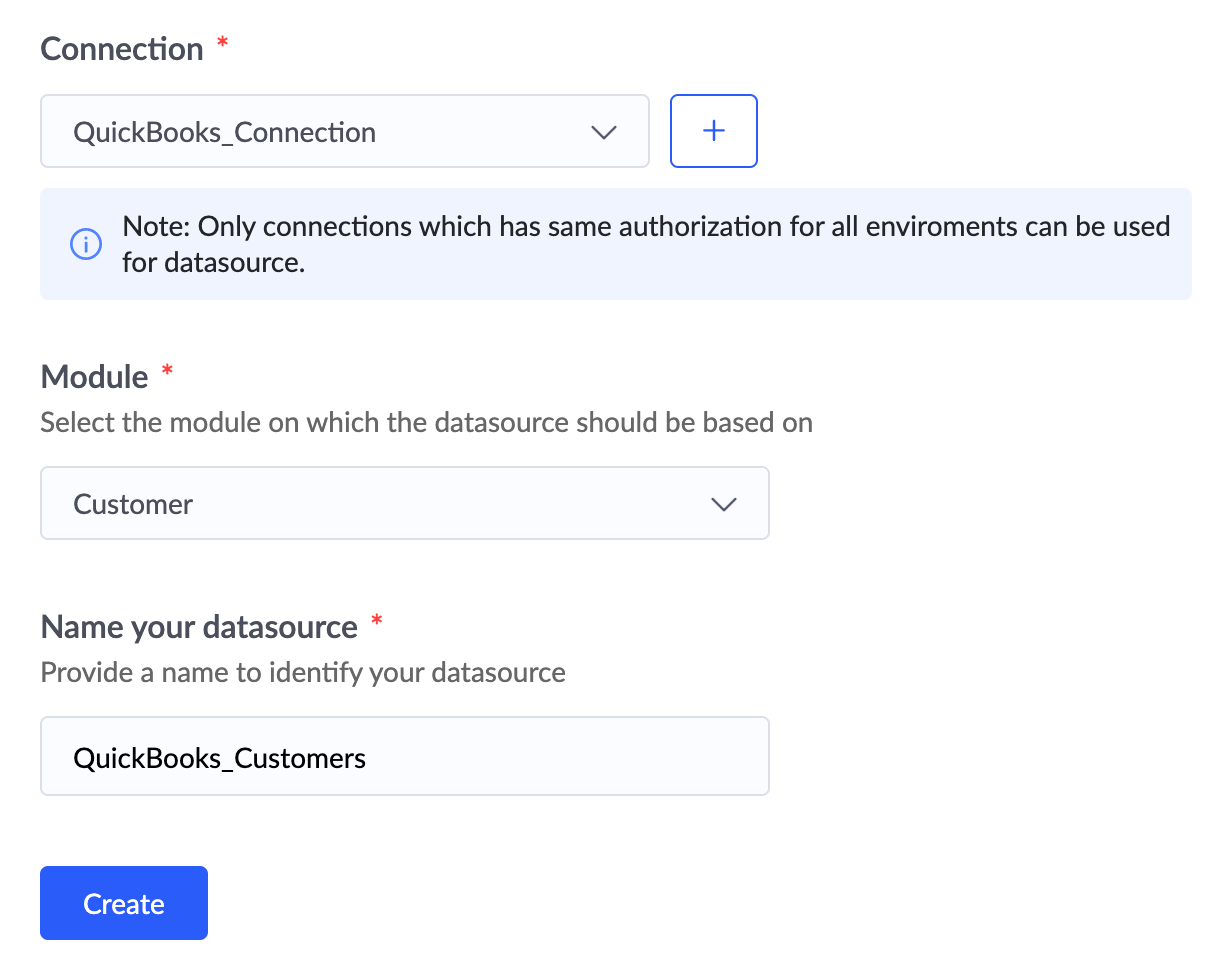Click the Module field label
The width and height of the screenshot is (1212, 972).
[94, 377]
